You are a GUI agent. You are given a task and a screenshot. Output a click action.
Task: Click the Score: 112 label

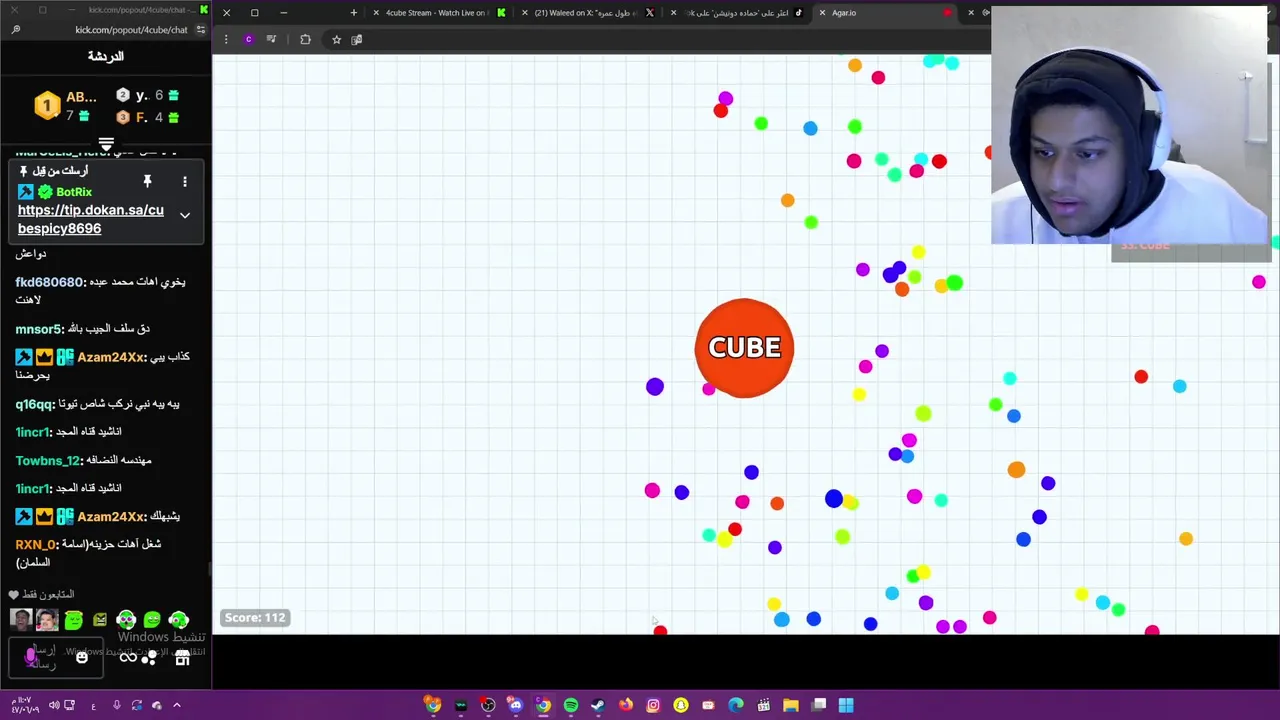pyautogui.click(x=255, y=618)
